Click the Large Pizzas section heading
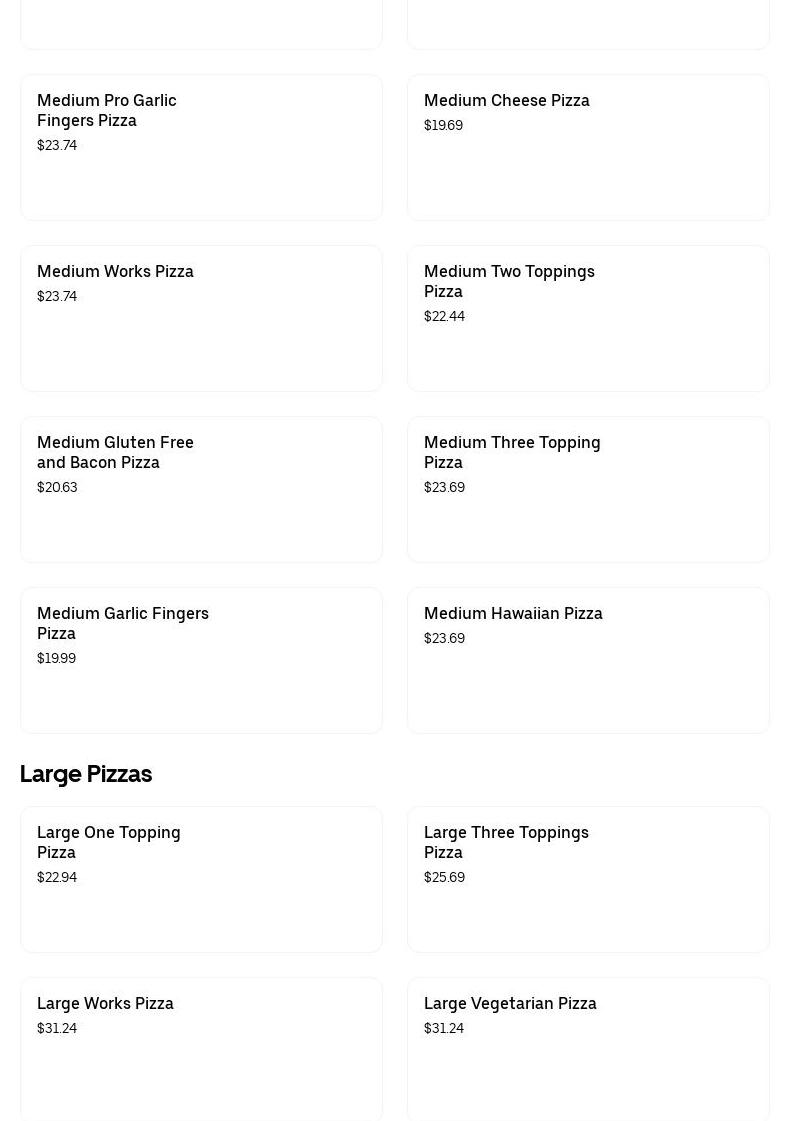The height and width of the screenshot is (1121, 804). coord(86,774)
